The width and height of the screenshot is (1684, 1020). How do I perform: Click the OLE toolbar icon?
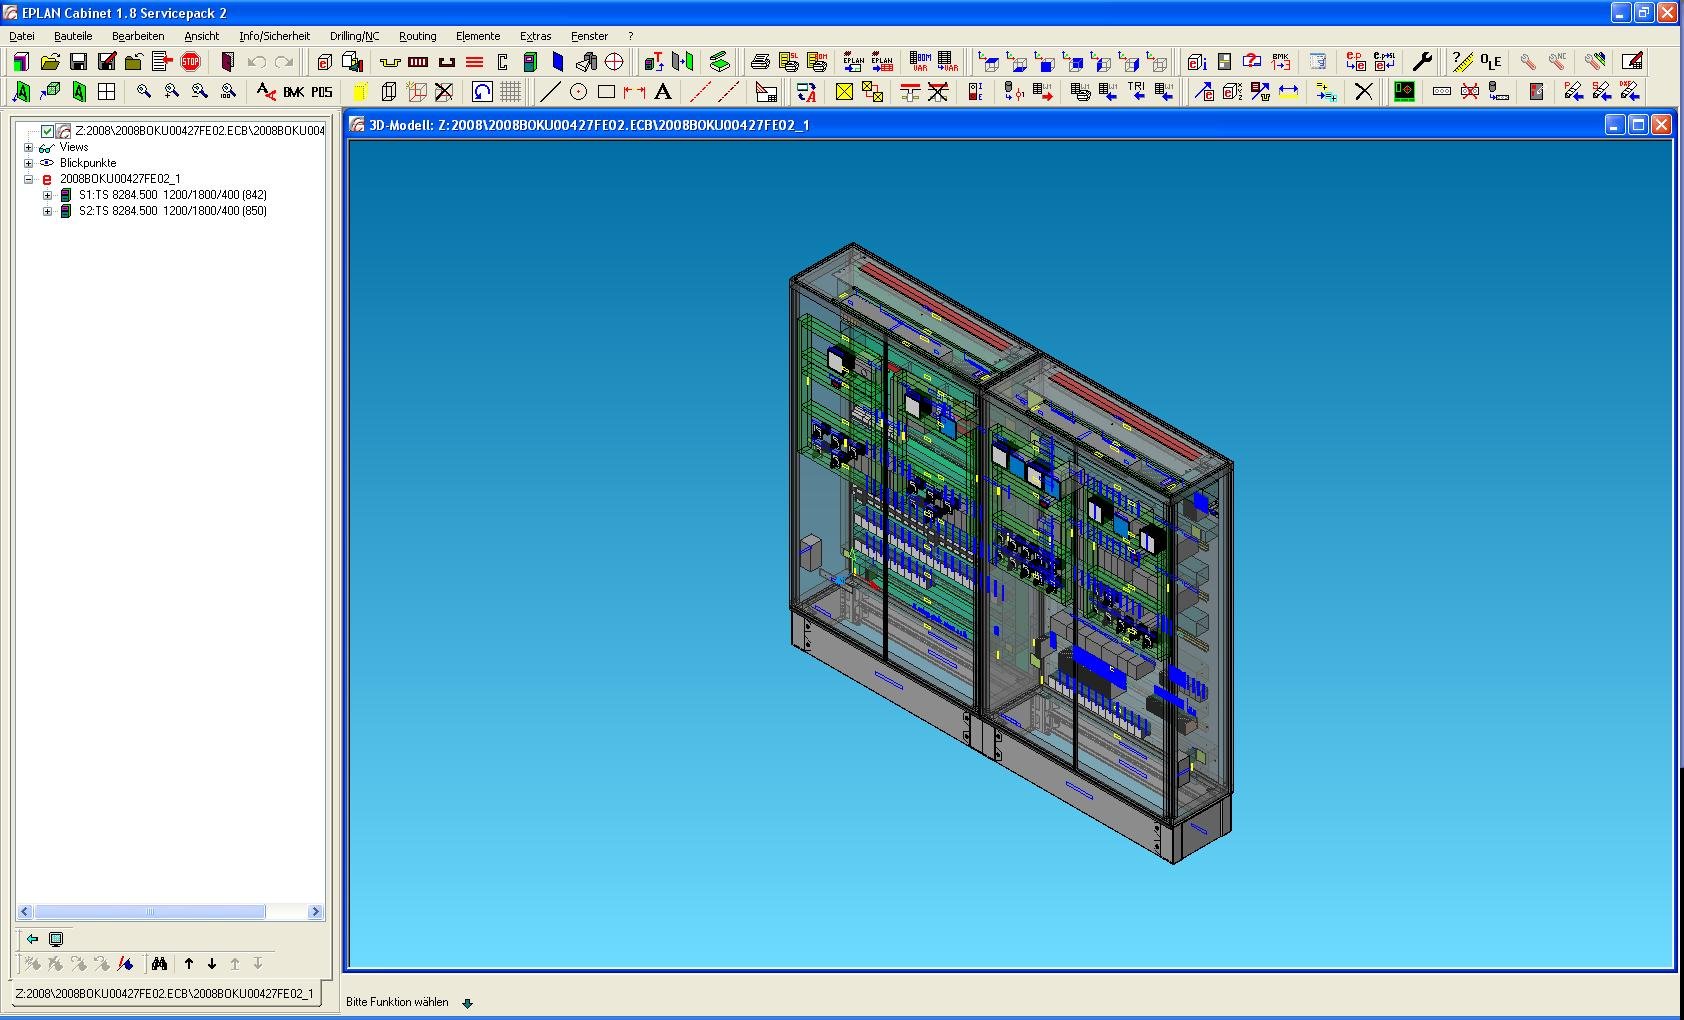(x=1491, y=62)
